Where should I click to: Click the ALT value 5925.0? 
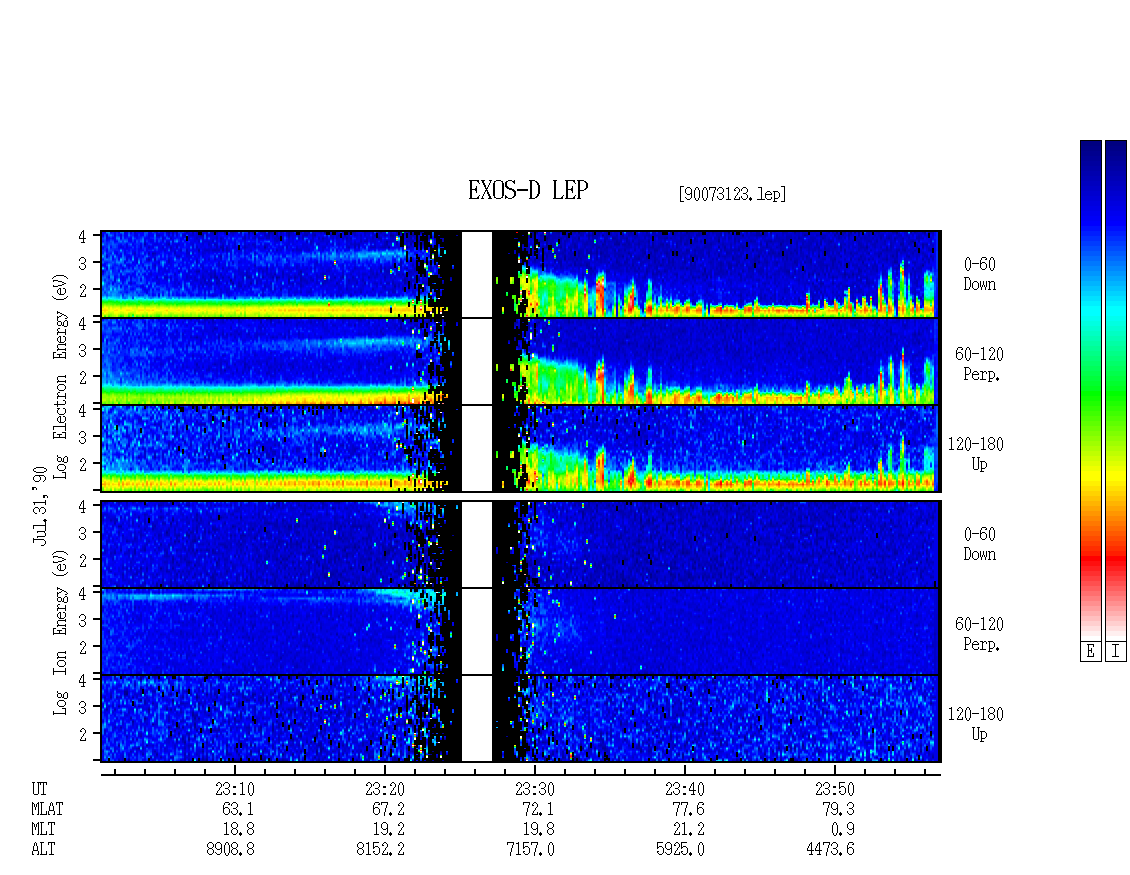pyautogui.click(x=680, y=850)
